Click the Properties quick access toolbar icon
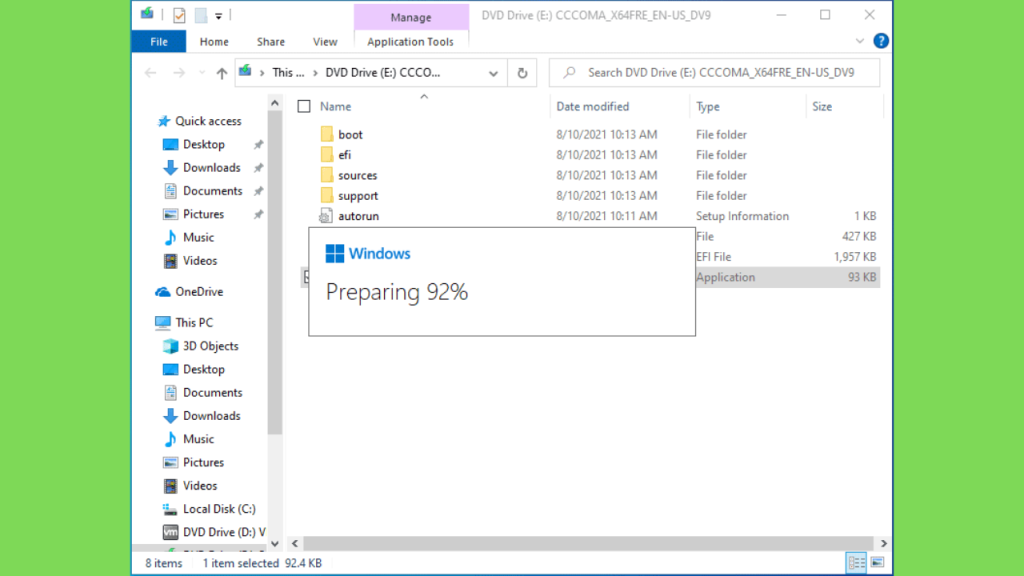The height and width of the screenshot is (576, 1024). click(179, 15)
